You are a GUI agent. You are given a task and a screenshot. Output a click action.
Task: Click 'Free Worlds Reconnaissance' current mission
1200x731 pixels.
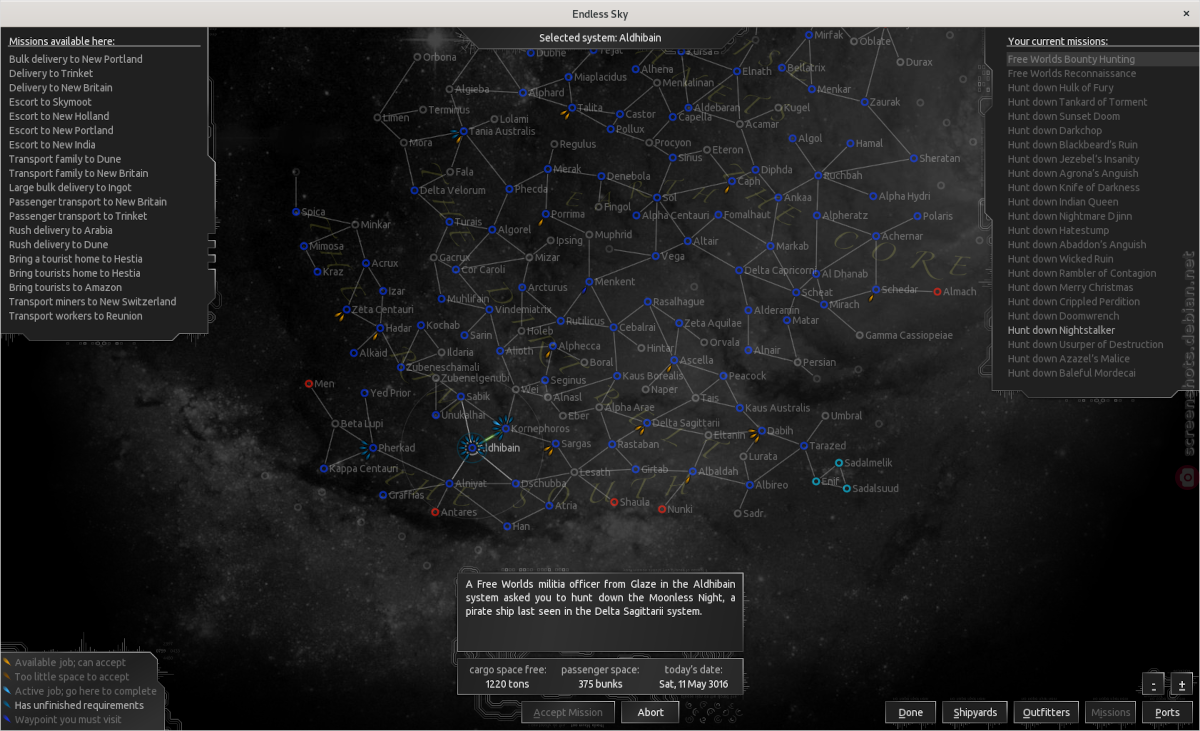point(1072,73)
